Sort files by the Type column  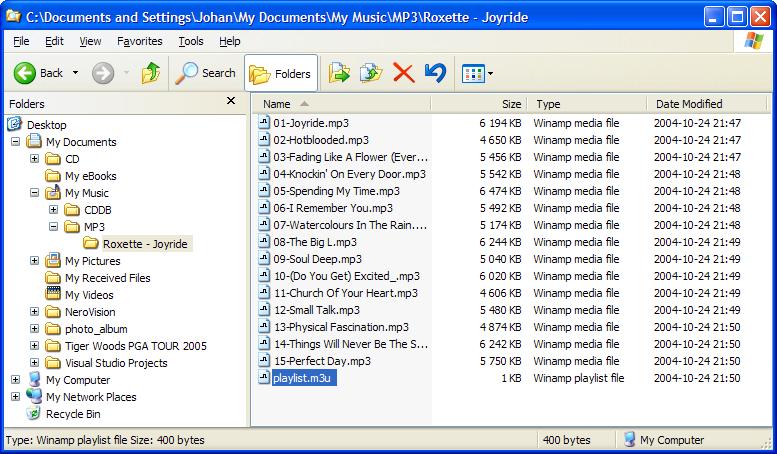pyautogui.click(x=586, y=104)
